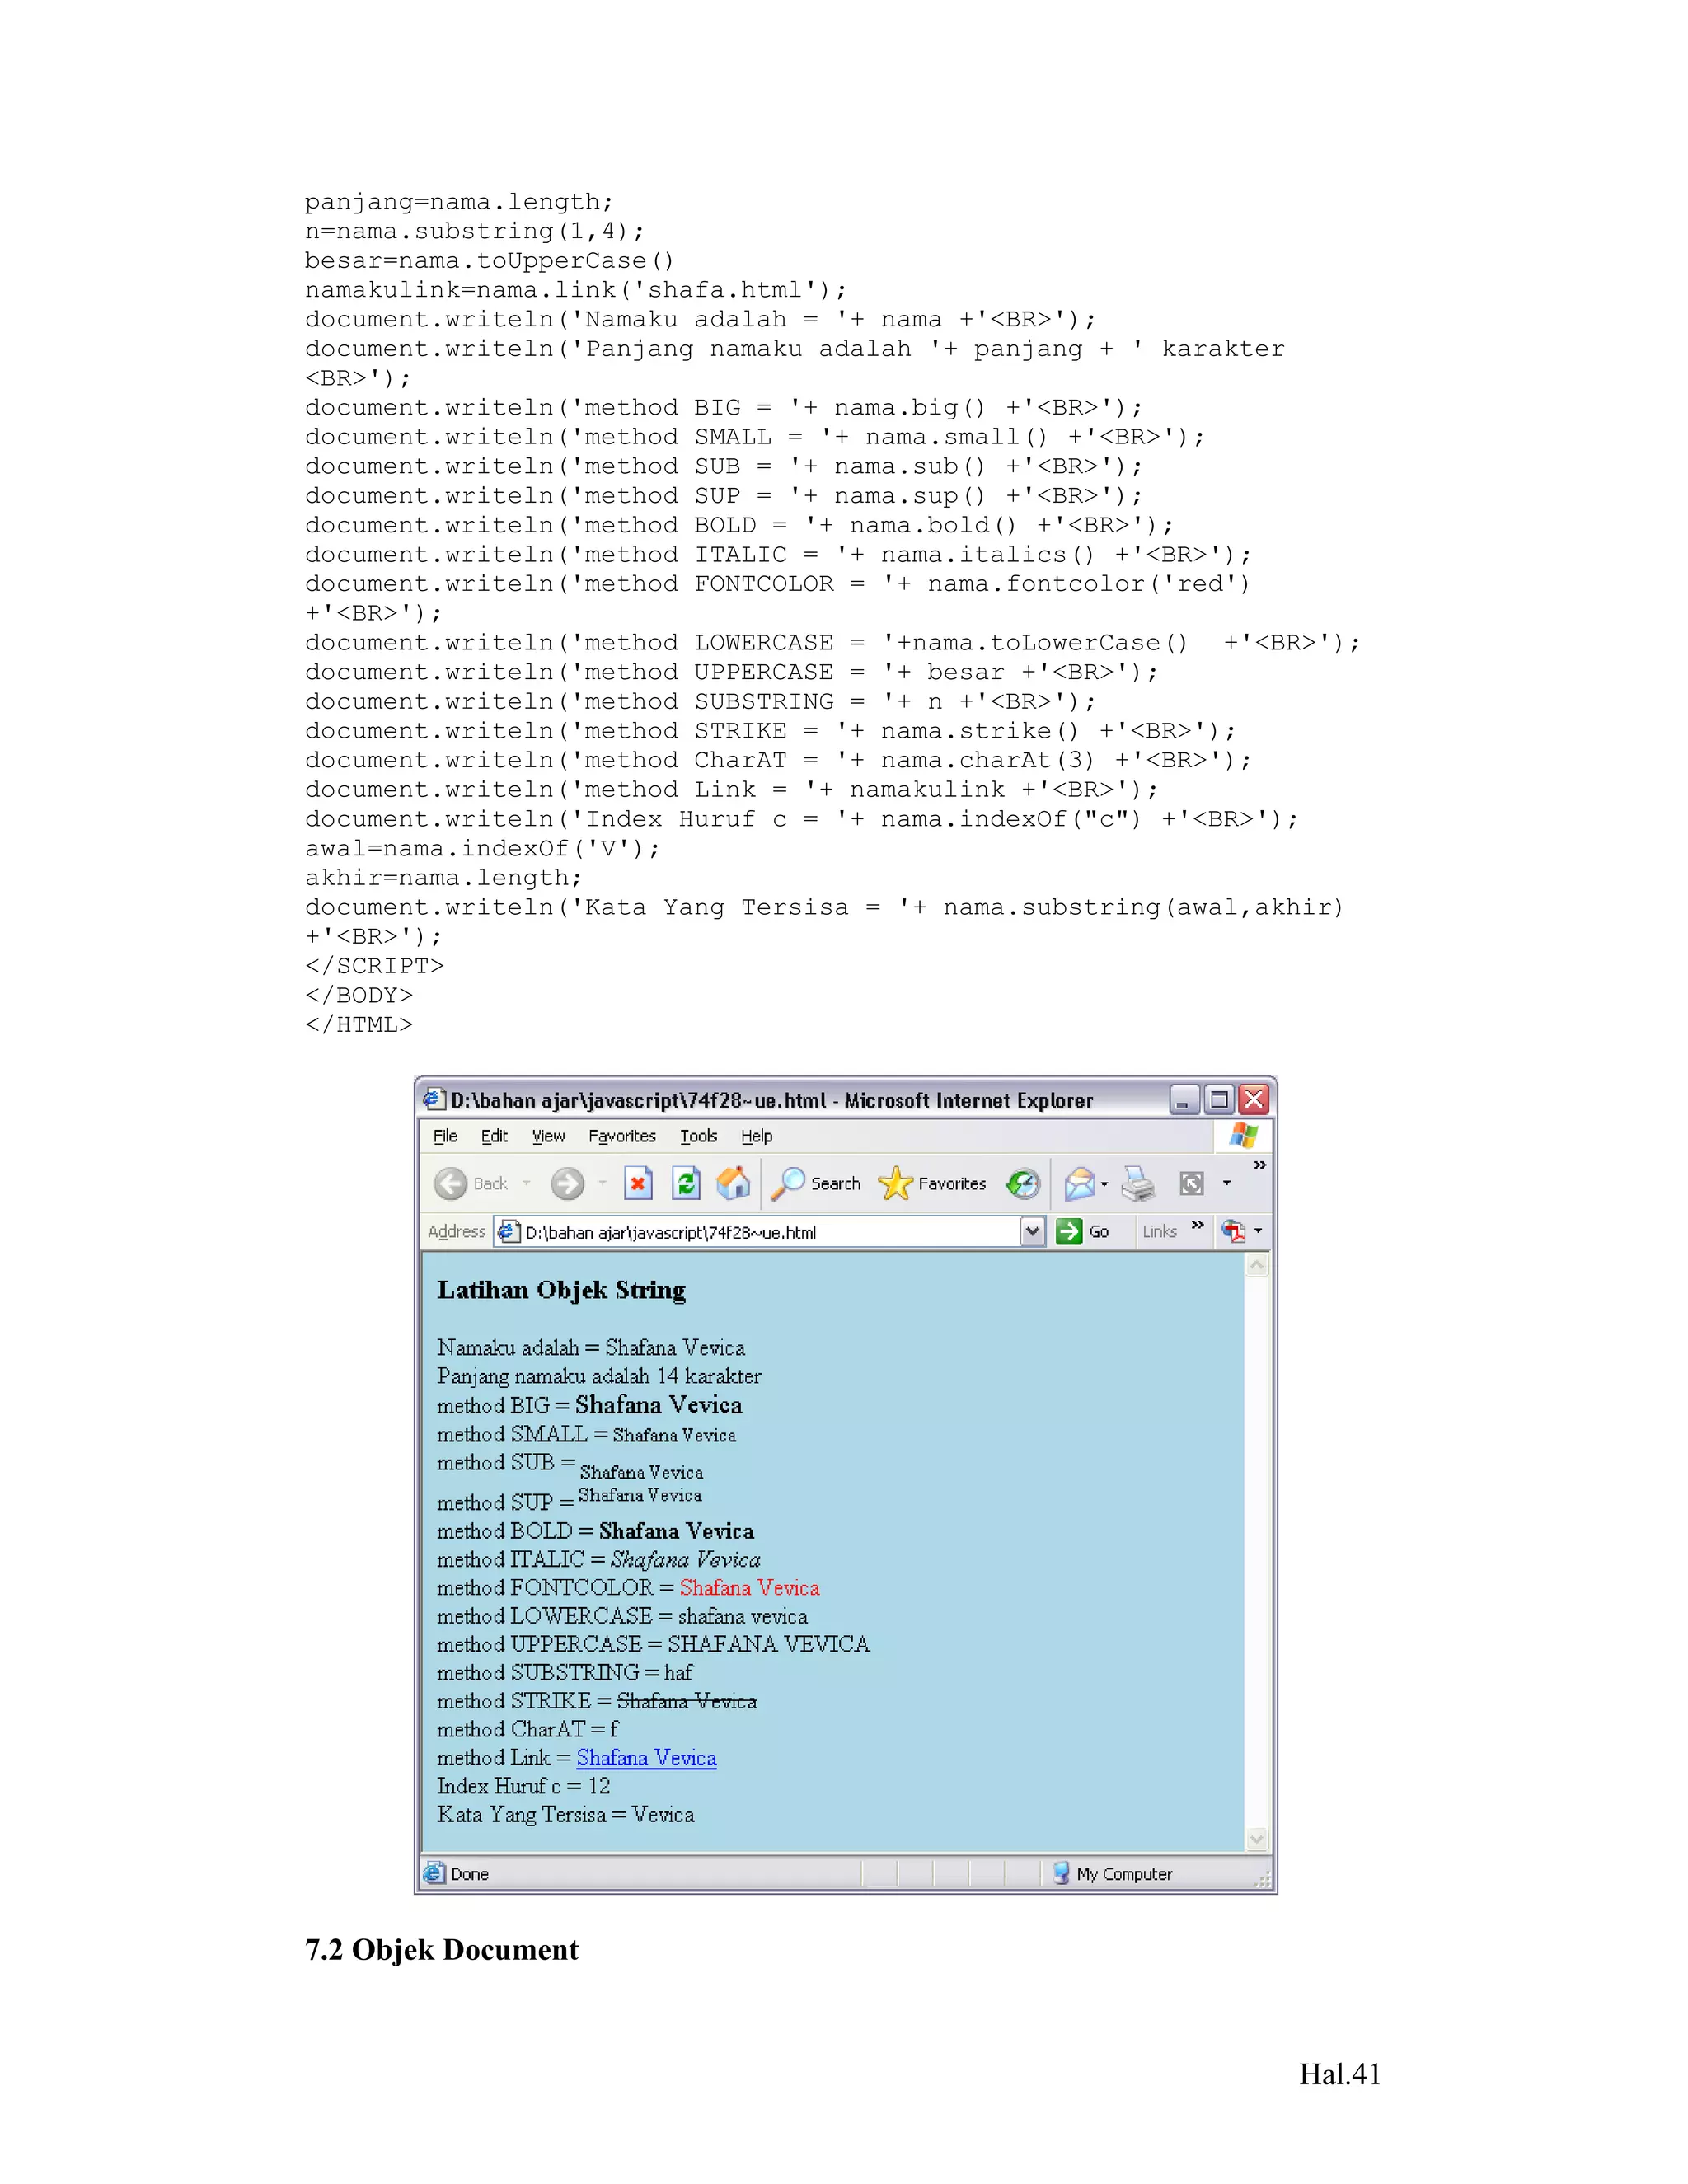Click the My Computer status icon
Image resolution: width=1688 pixels, height=2184 pixels.
pyautogui.click(x=1061, y=1874)
